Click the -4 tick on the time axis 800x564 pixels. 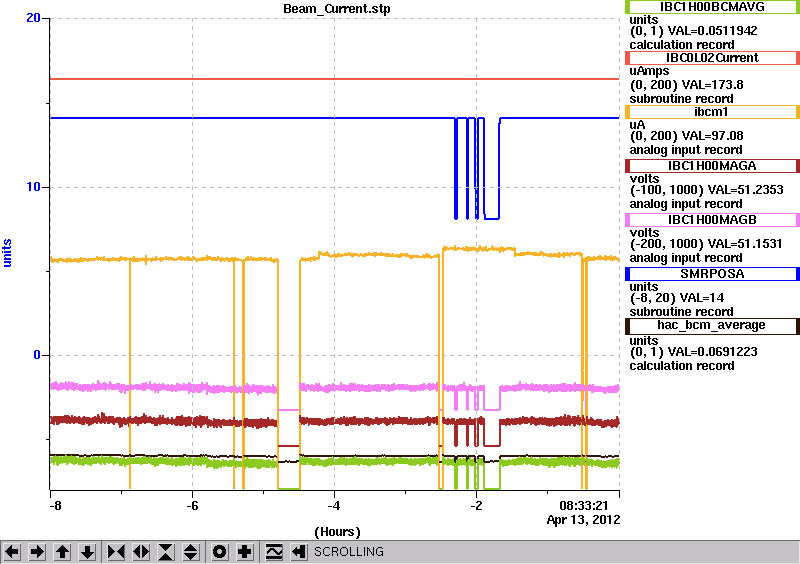[x=334, y=506]
